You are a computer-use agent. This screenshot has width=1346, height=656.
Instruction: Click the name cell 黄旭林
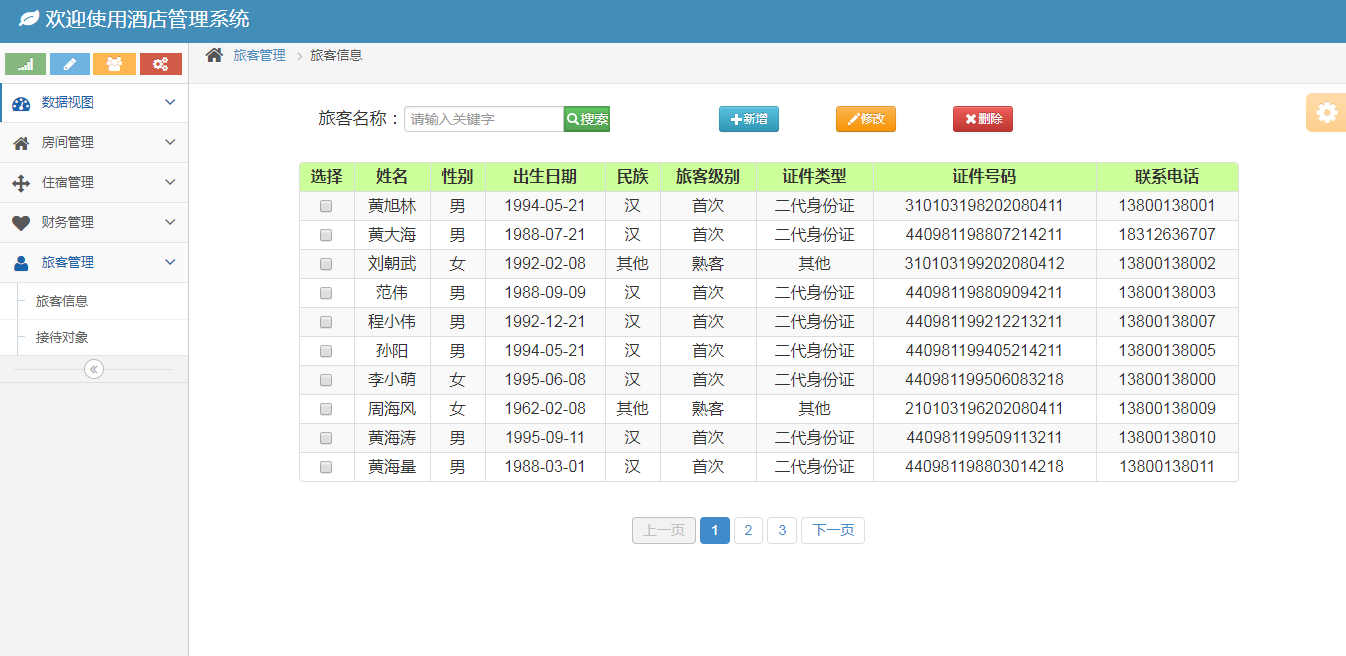coord(392,206)
